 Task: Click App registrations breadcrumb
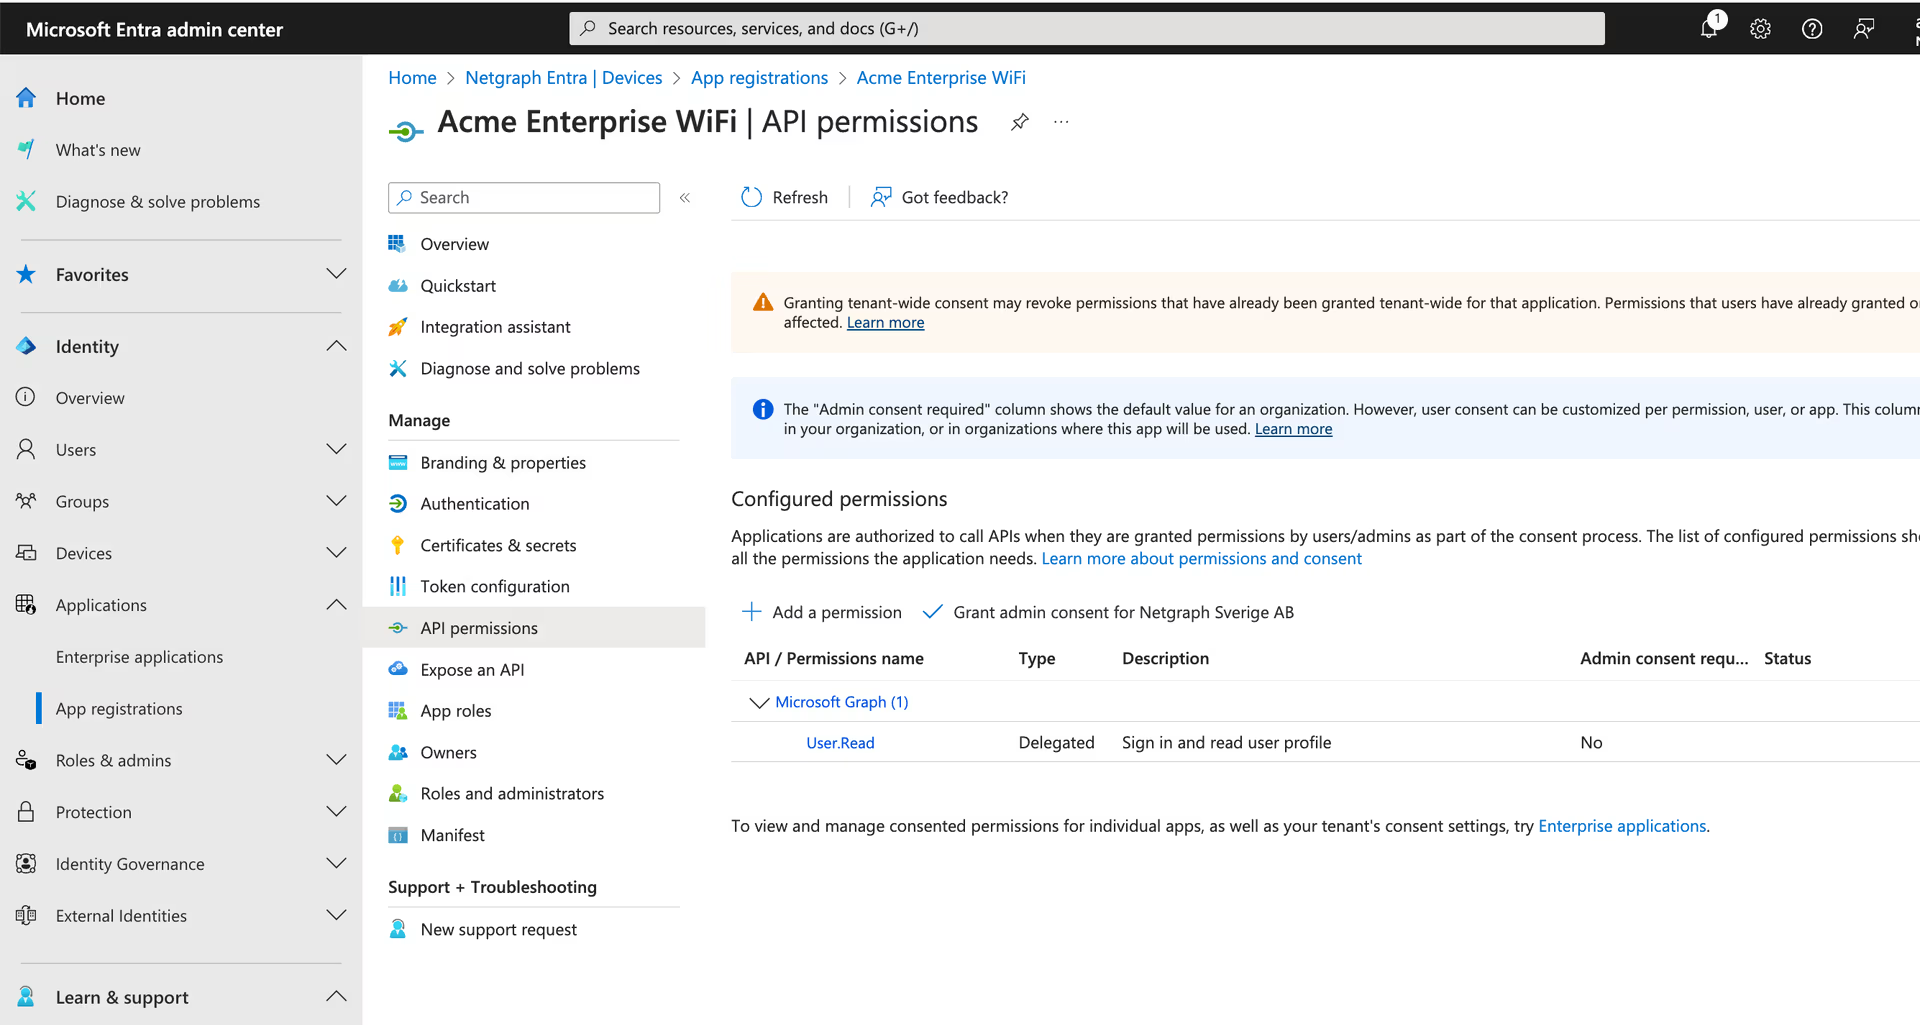(759, 78)
